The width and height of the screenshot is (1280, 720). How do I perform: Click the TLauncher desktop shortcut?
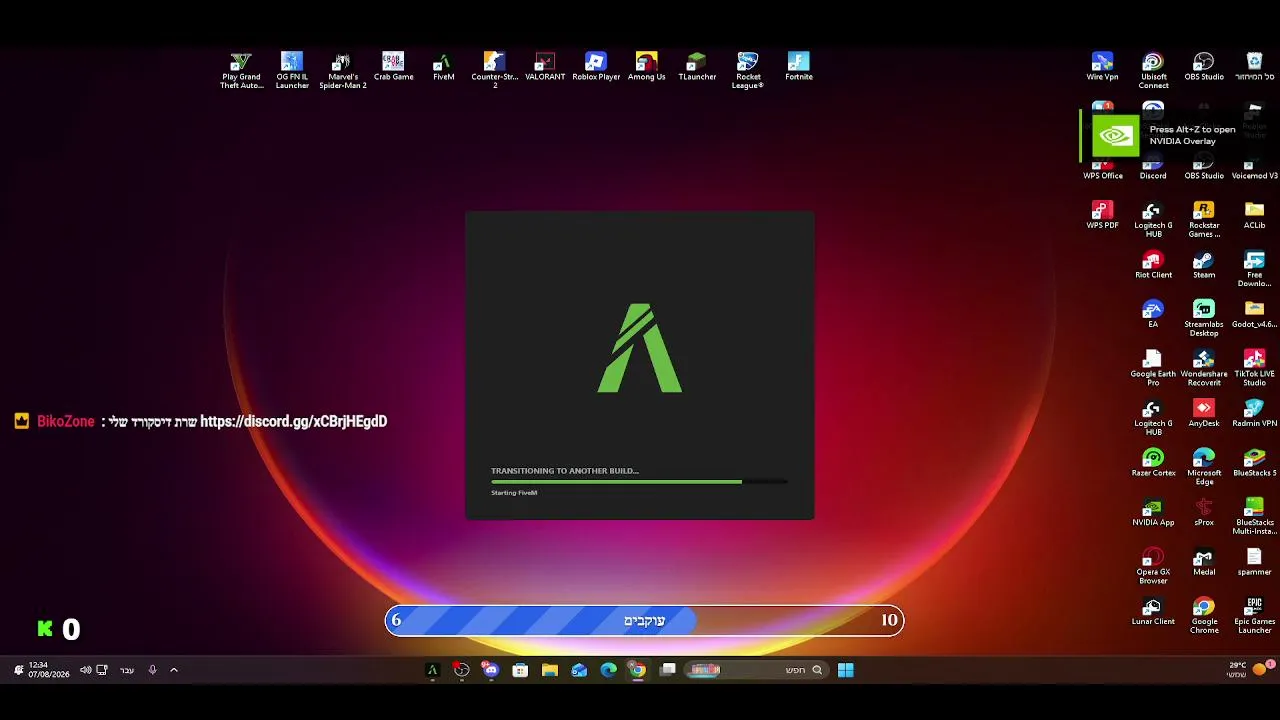click(x=697, y=67)
